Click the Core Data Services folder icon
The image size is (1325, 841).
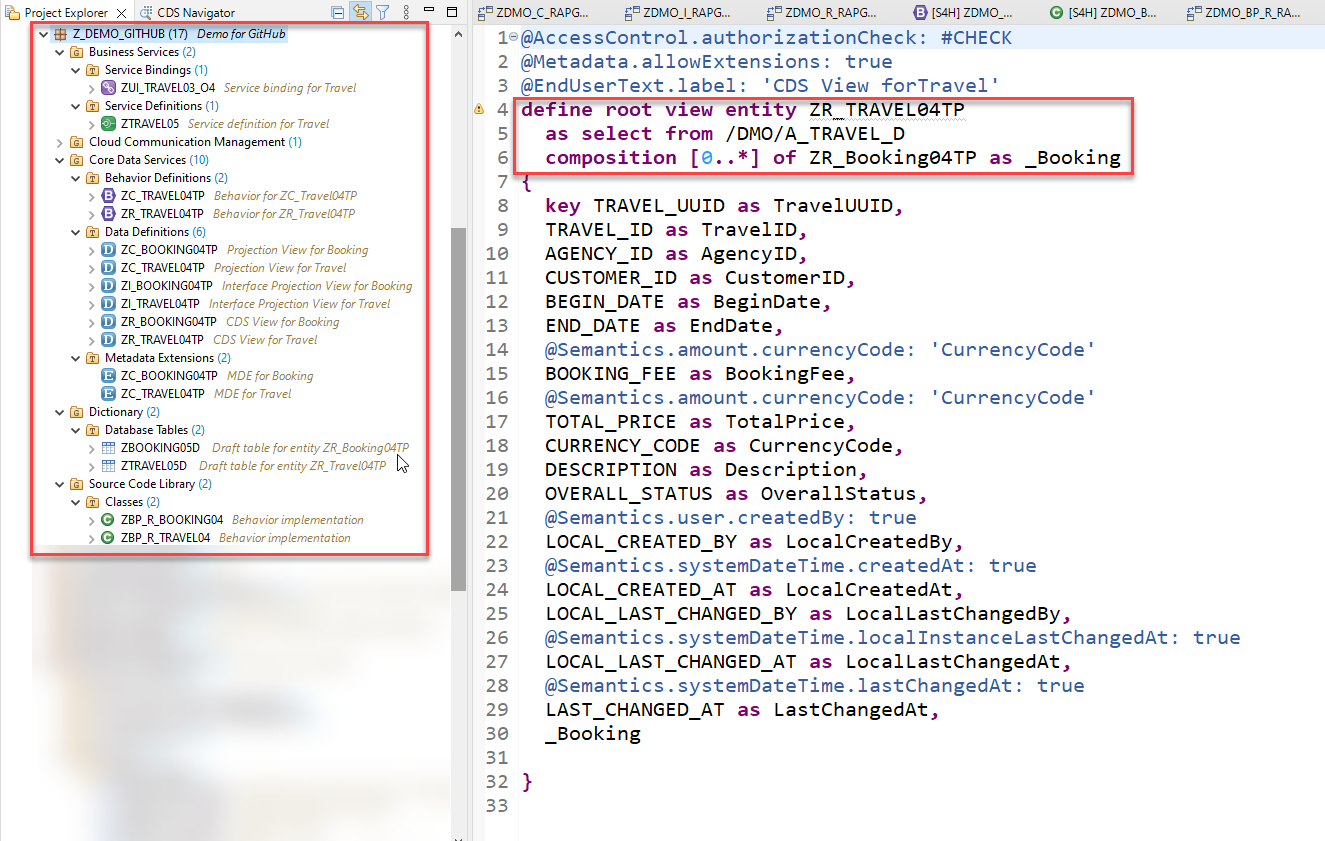coord(77,160)
